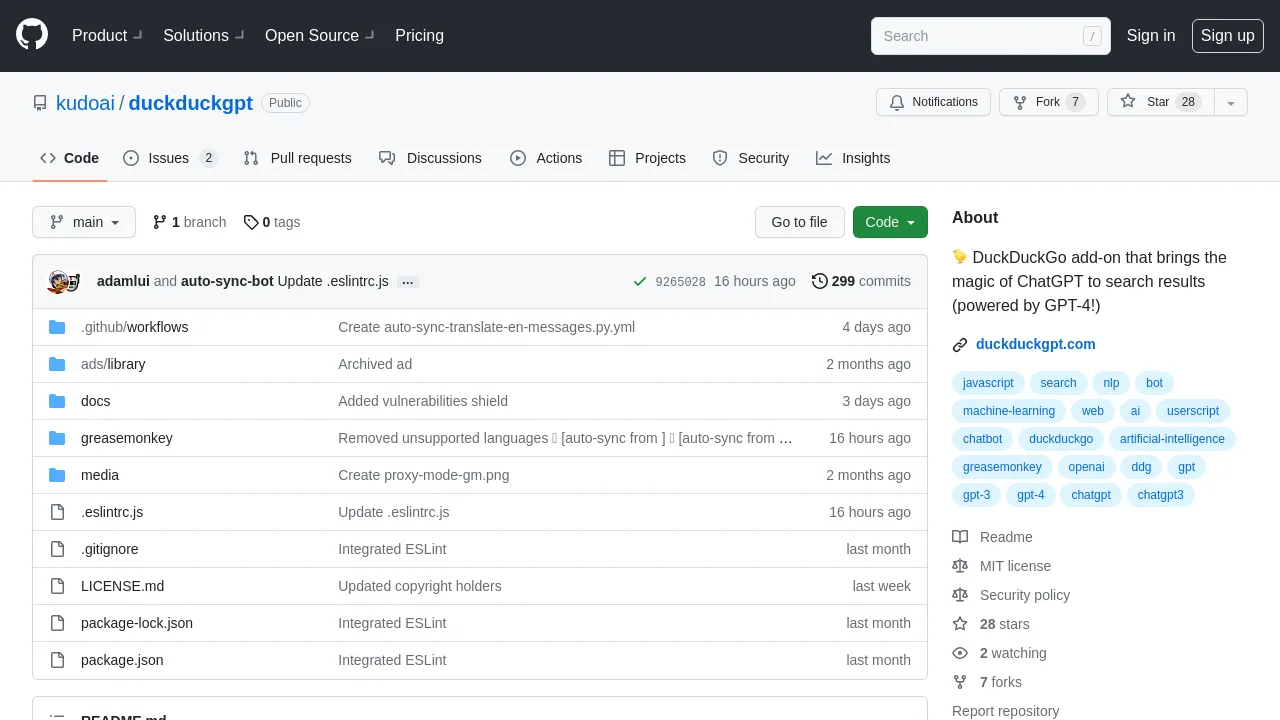The image size is (1280, 720).
Task: Select the greasemonkey topic tag
Action: pos(1002,467)
